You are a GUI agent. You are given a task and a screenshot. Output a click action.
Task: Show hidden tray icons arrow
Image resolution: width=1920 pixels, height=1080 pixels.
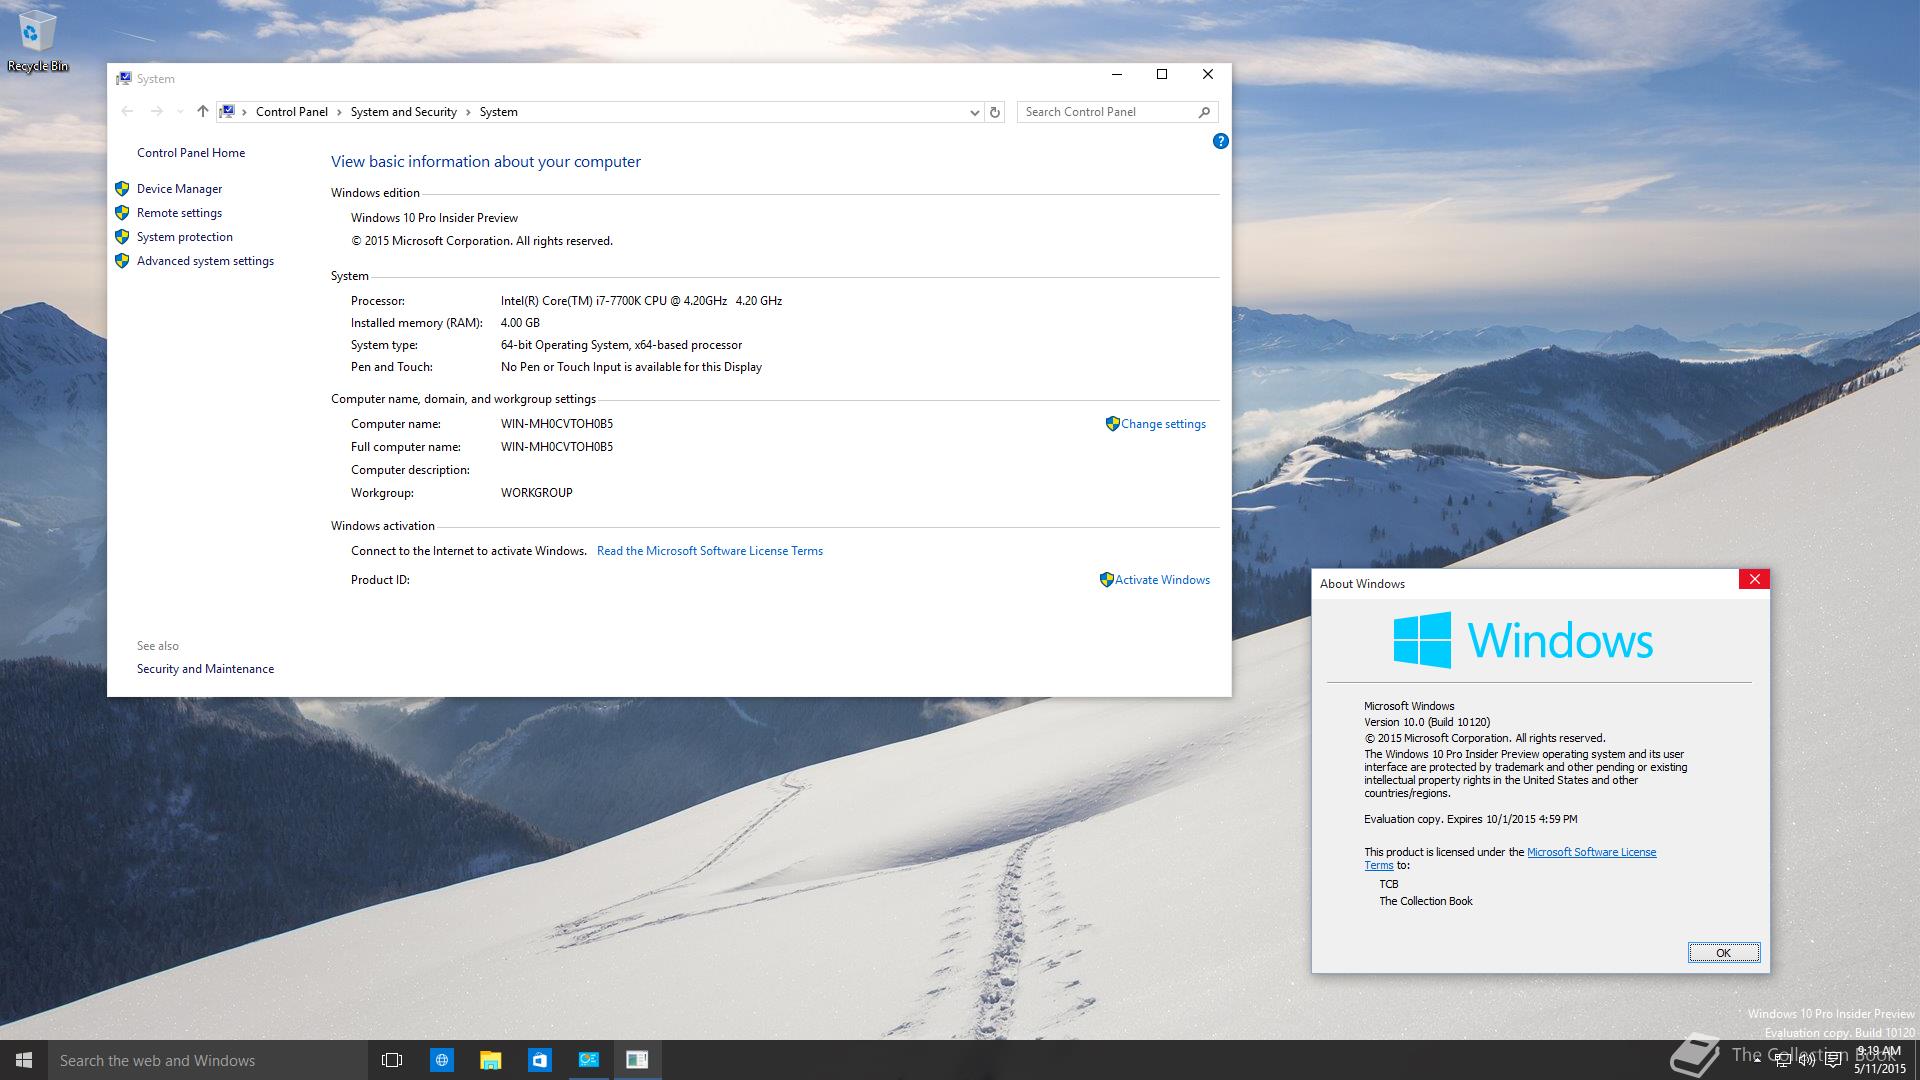pyautogui.click(x=1757, y=1060)
